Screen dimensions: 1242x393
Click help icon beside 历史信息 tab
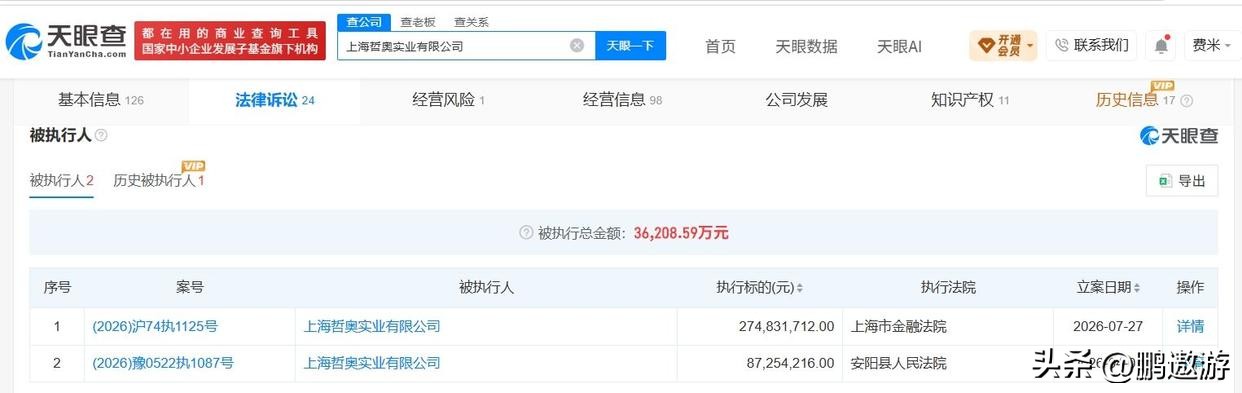[x=1187, y=101]
